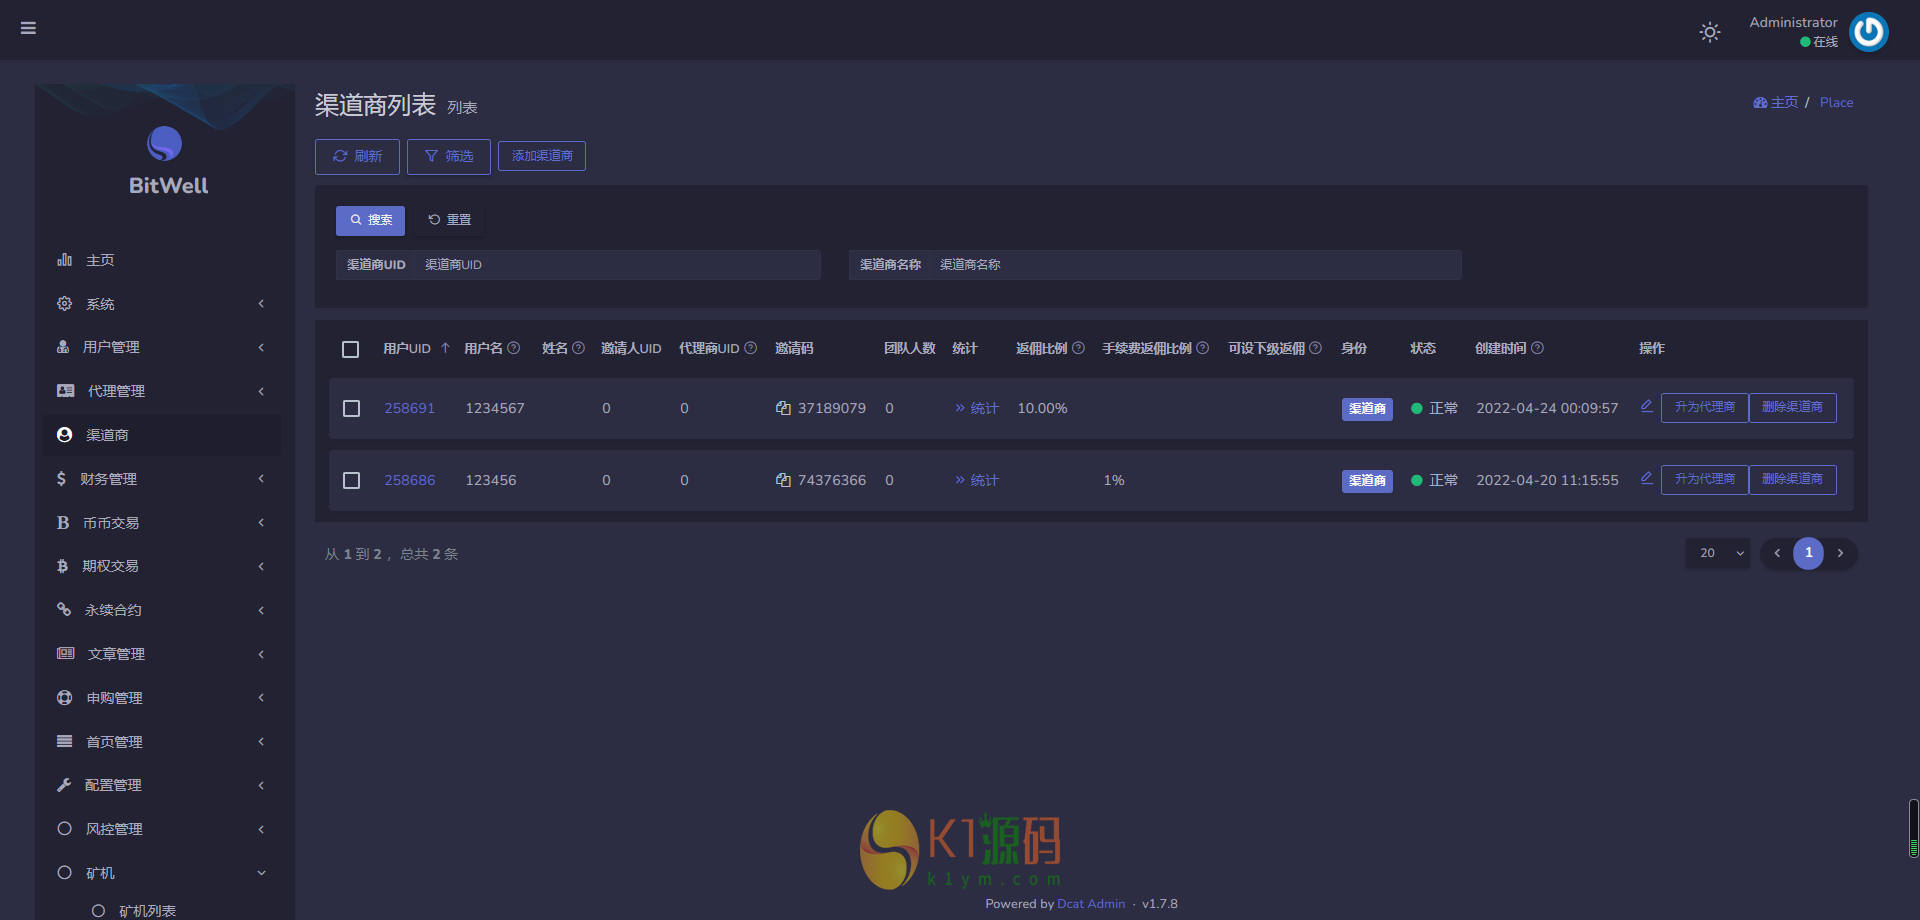Open 申购管理 sidebar menu

[x=162, y=698]
